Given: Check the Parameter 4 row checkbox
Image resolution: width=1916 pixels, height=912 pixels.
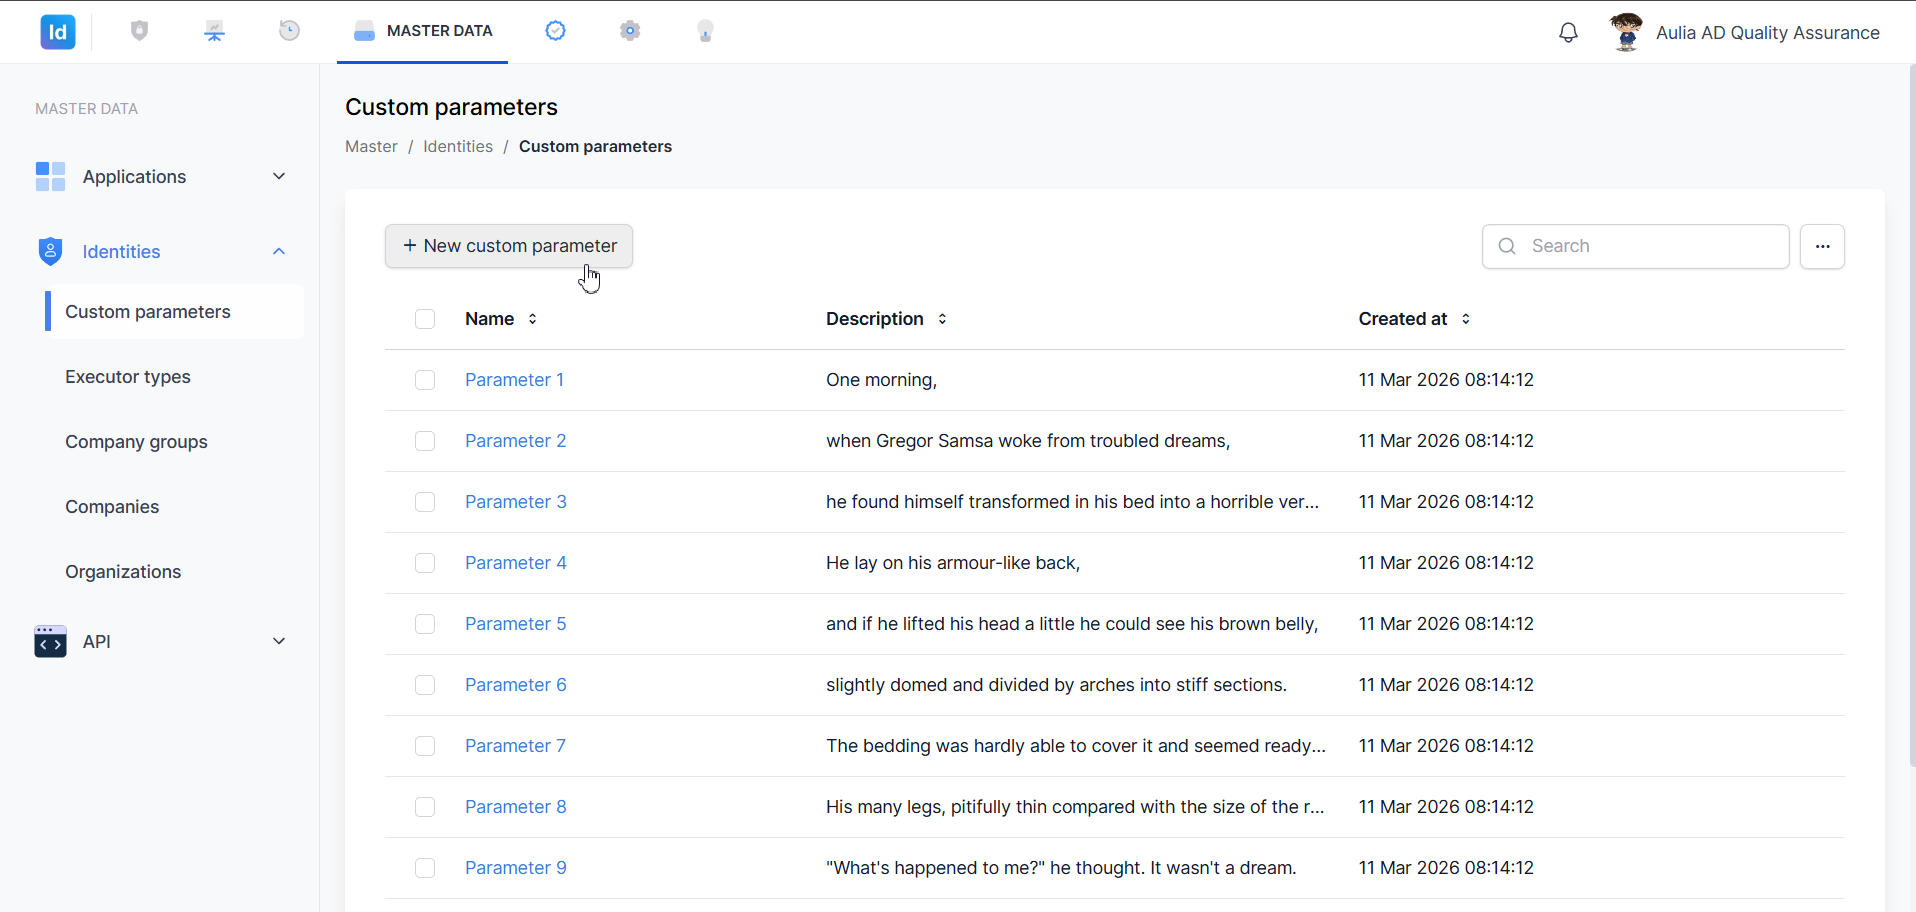Looking at the screenshot, I should [425, 563].
